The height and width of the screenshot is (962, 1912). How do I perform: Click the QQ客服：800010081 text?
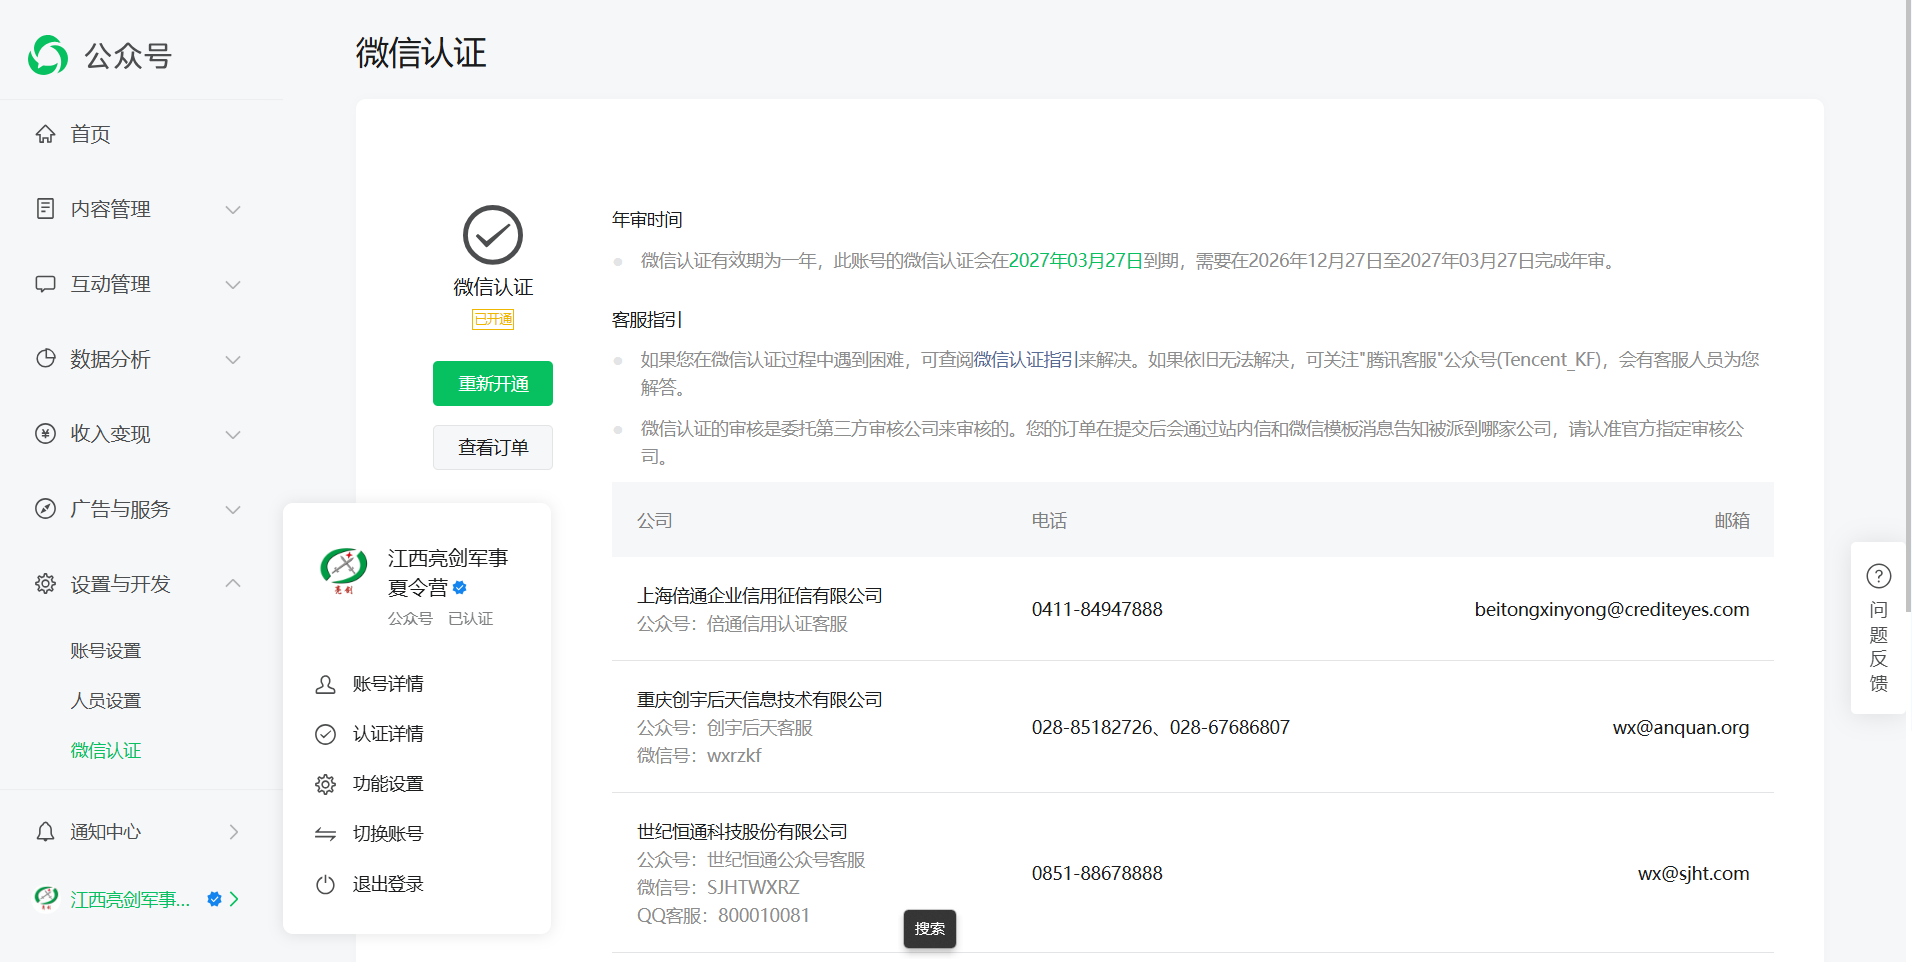pyautogui.click(x=723, y=916)
